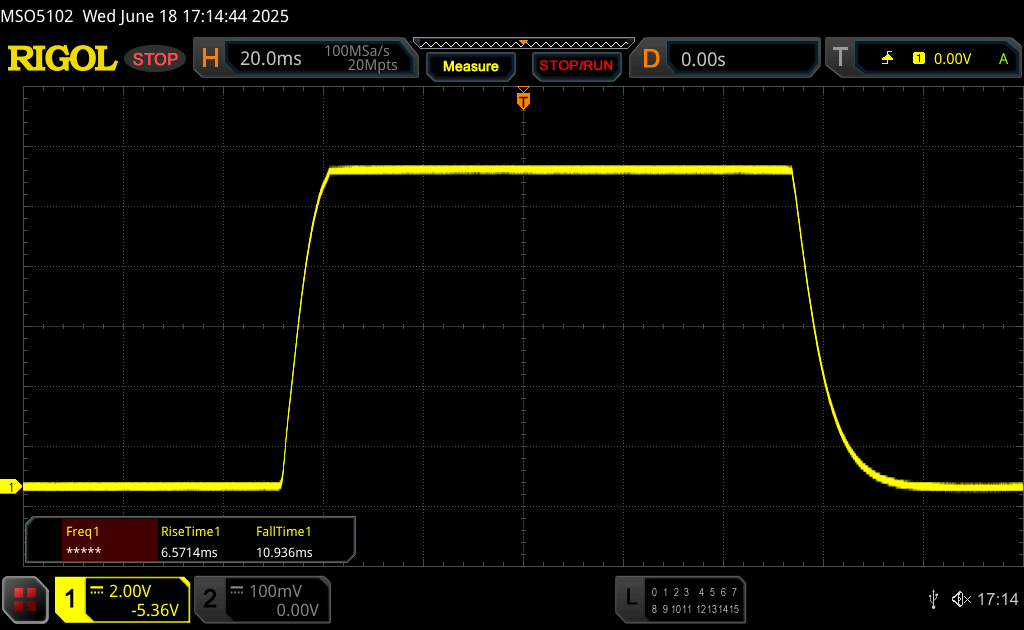
Task: Click channel 2 offset 0.00V value
Action: point(297,610)
